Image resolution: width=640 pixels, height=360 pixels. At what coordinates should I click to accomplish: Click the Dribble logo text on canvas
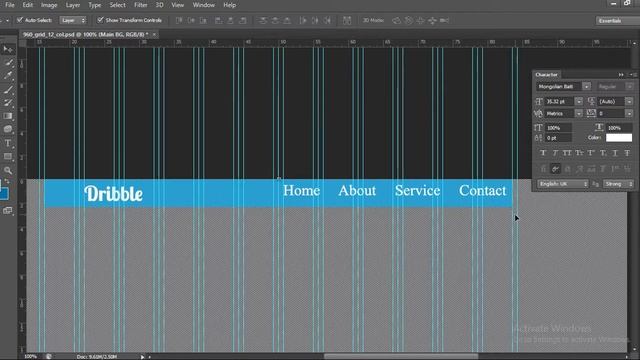pyautogui.click(x=113, y=193)
